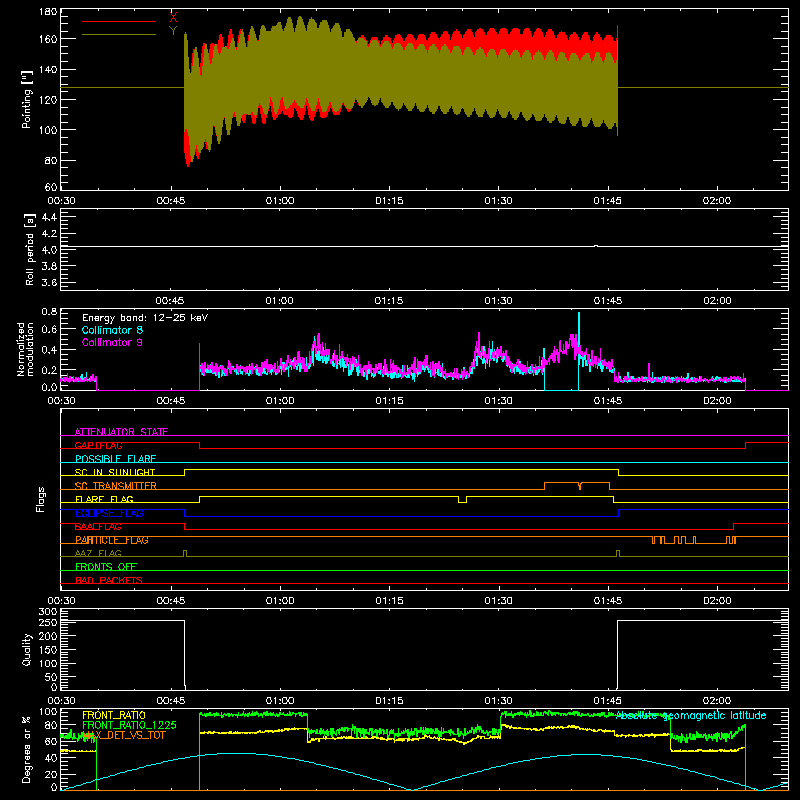Select the SC_IN_SUNLIGHT flag label
The width and height of the screenshot is (800, 800).
coord(115,472)
